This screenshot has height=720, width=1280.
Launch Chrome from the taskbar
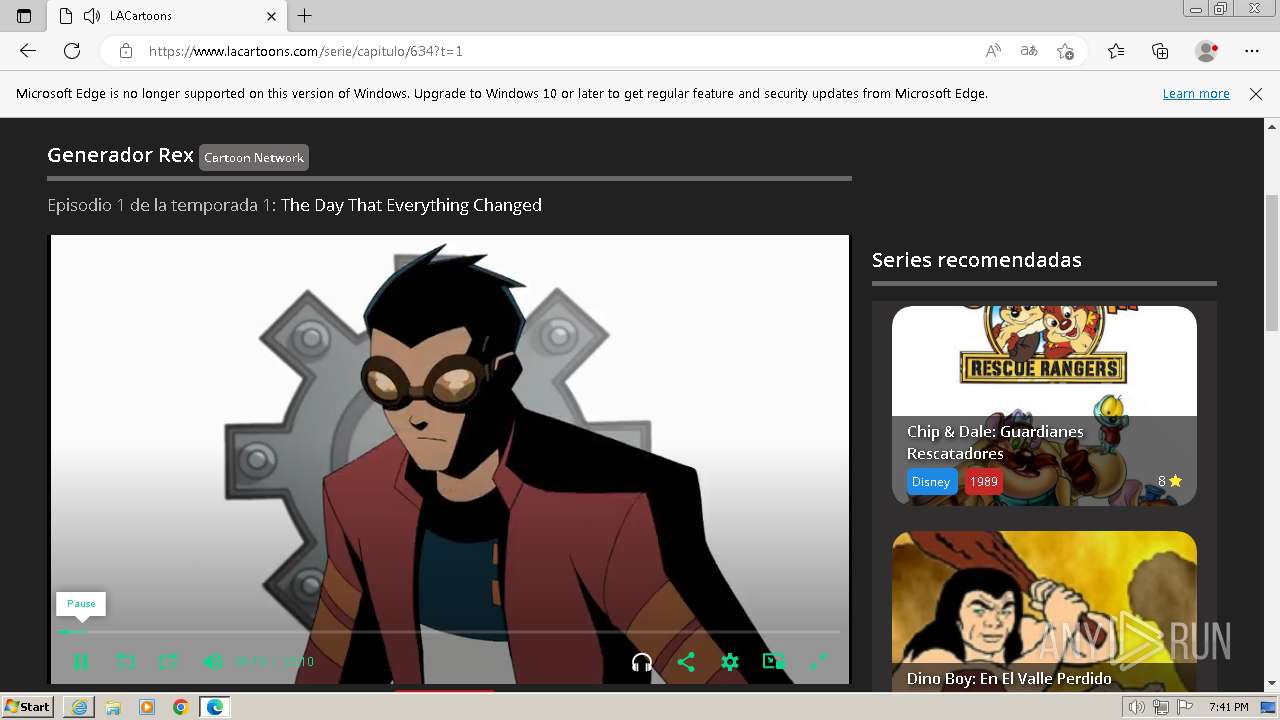pos(181,707)
